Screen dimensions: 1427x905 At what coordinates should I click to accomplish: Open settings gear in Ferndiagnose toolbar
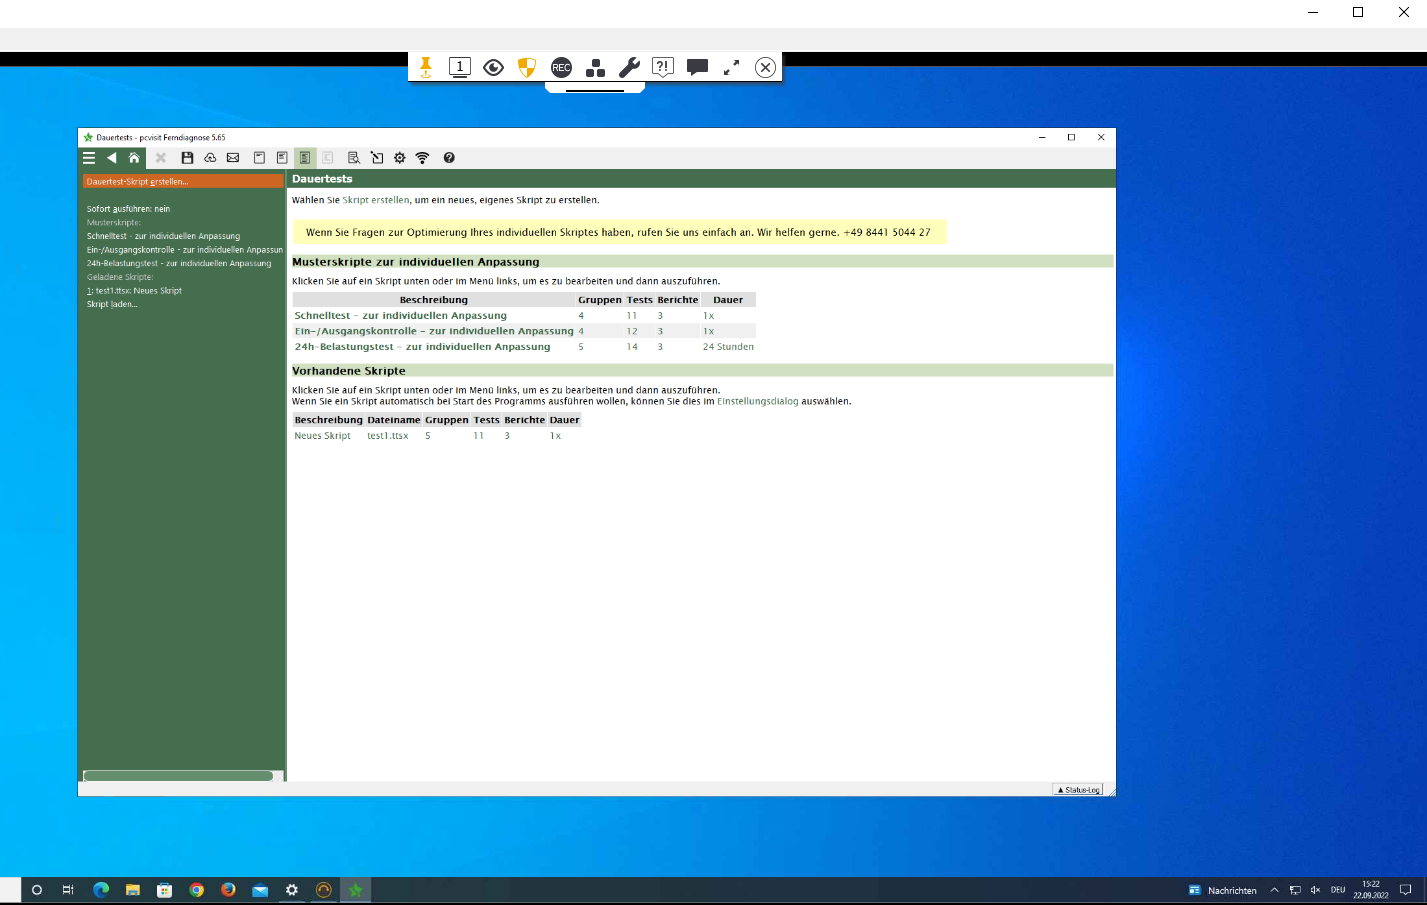400,158
